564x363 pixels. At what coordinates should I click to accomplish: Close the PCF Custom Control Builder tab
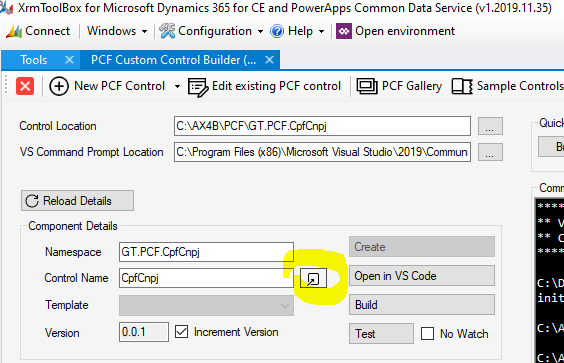[269, 60]
